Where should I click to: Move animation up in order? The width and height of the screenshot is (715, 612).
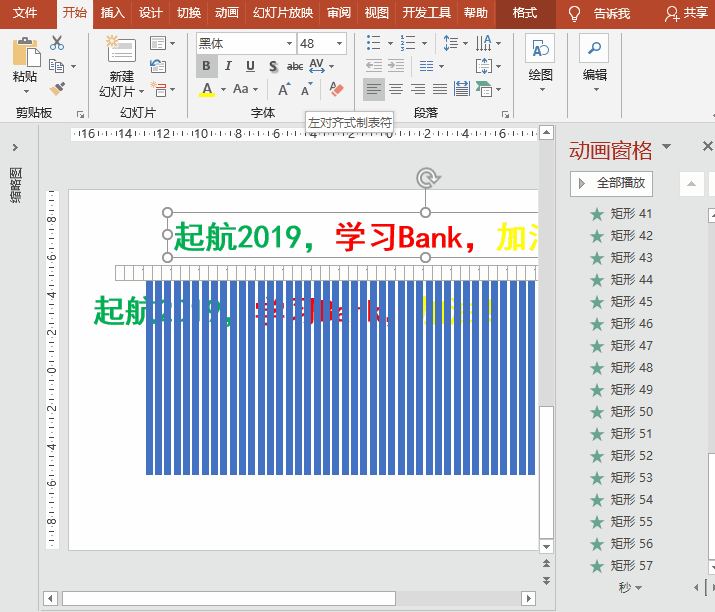[x=691, y=184]
